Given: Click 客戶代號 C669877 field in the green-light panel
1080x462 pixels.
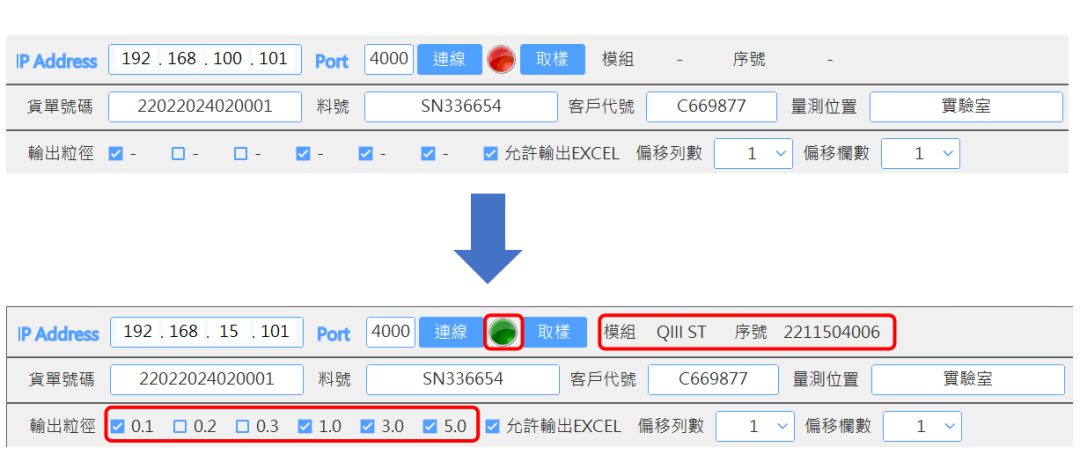Looking at the screenshot, I should tap(713, 379).
